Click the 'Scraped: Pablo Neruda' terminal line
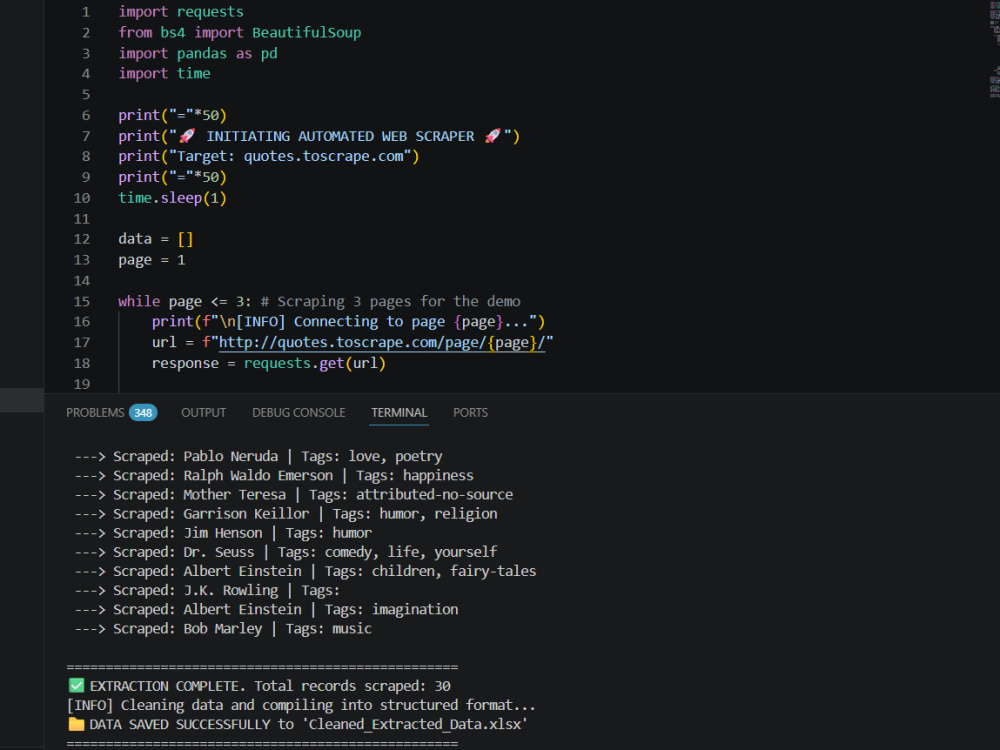This screenshot has width=1000, height=750. [x=258, y=457]
